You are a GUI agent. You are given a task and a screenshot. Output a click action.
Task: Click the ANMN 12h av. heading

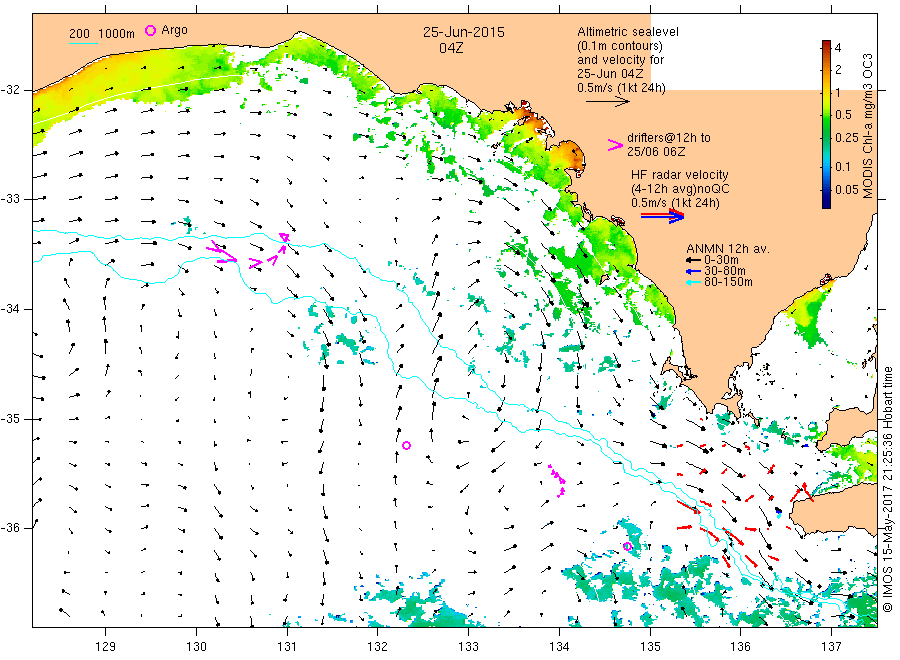tap(728, 249)
